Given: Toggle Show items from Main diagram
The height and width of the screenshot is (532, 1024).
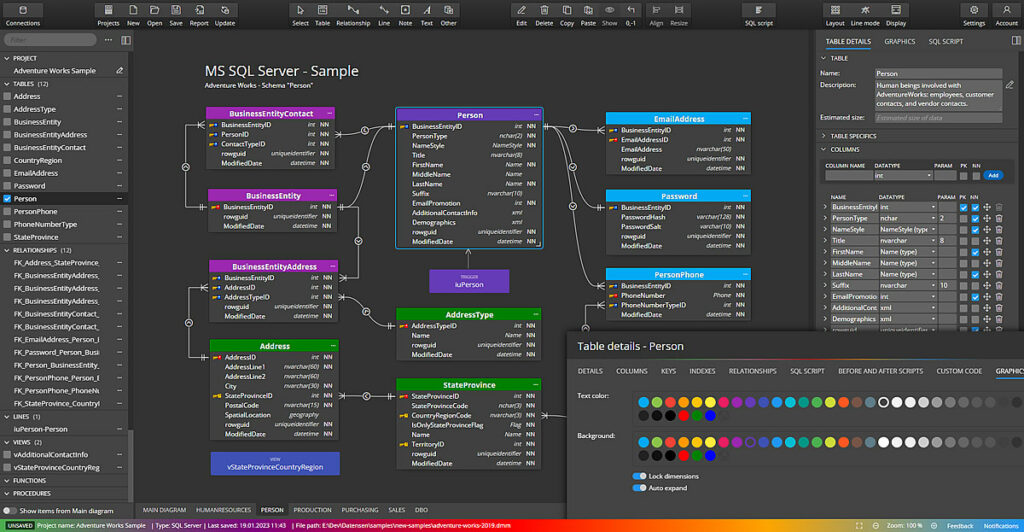Looking at the screenshot, I should point(9,511).
